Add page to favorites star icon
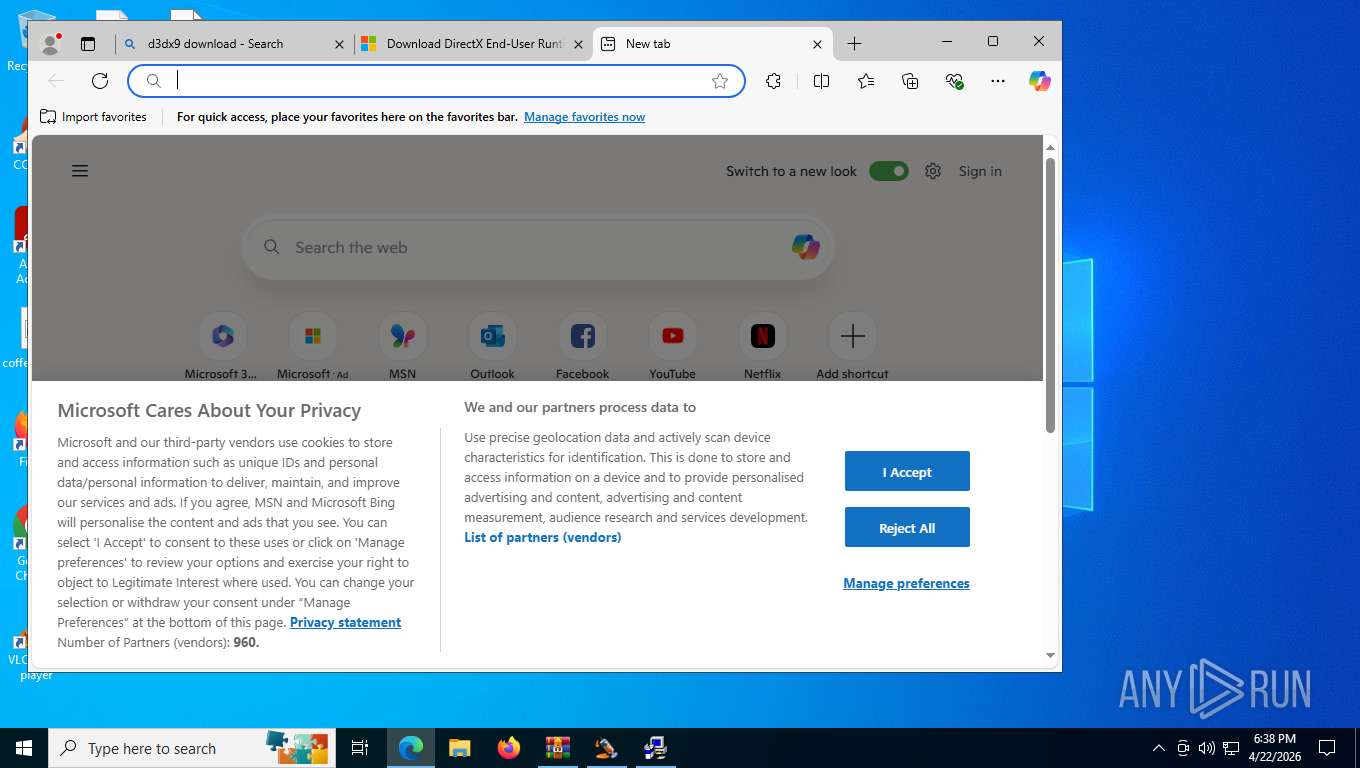The image size is (1360, 768). coord(720,81)
